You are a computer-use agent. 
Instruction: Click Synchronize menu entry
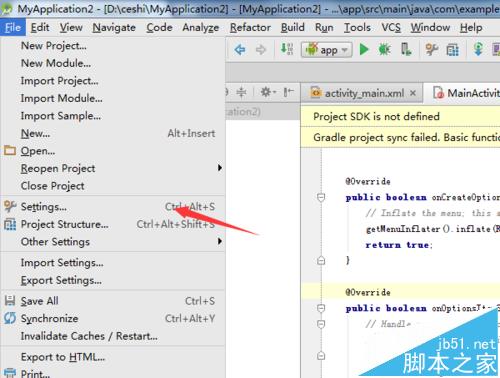pos(113,319)
